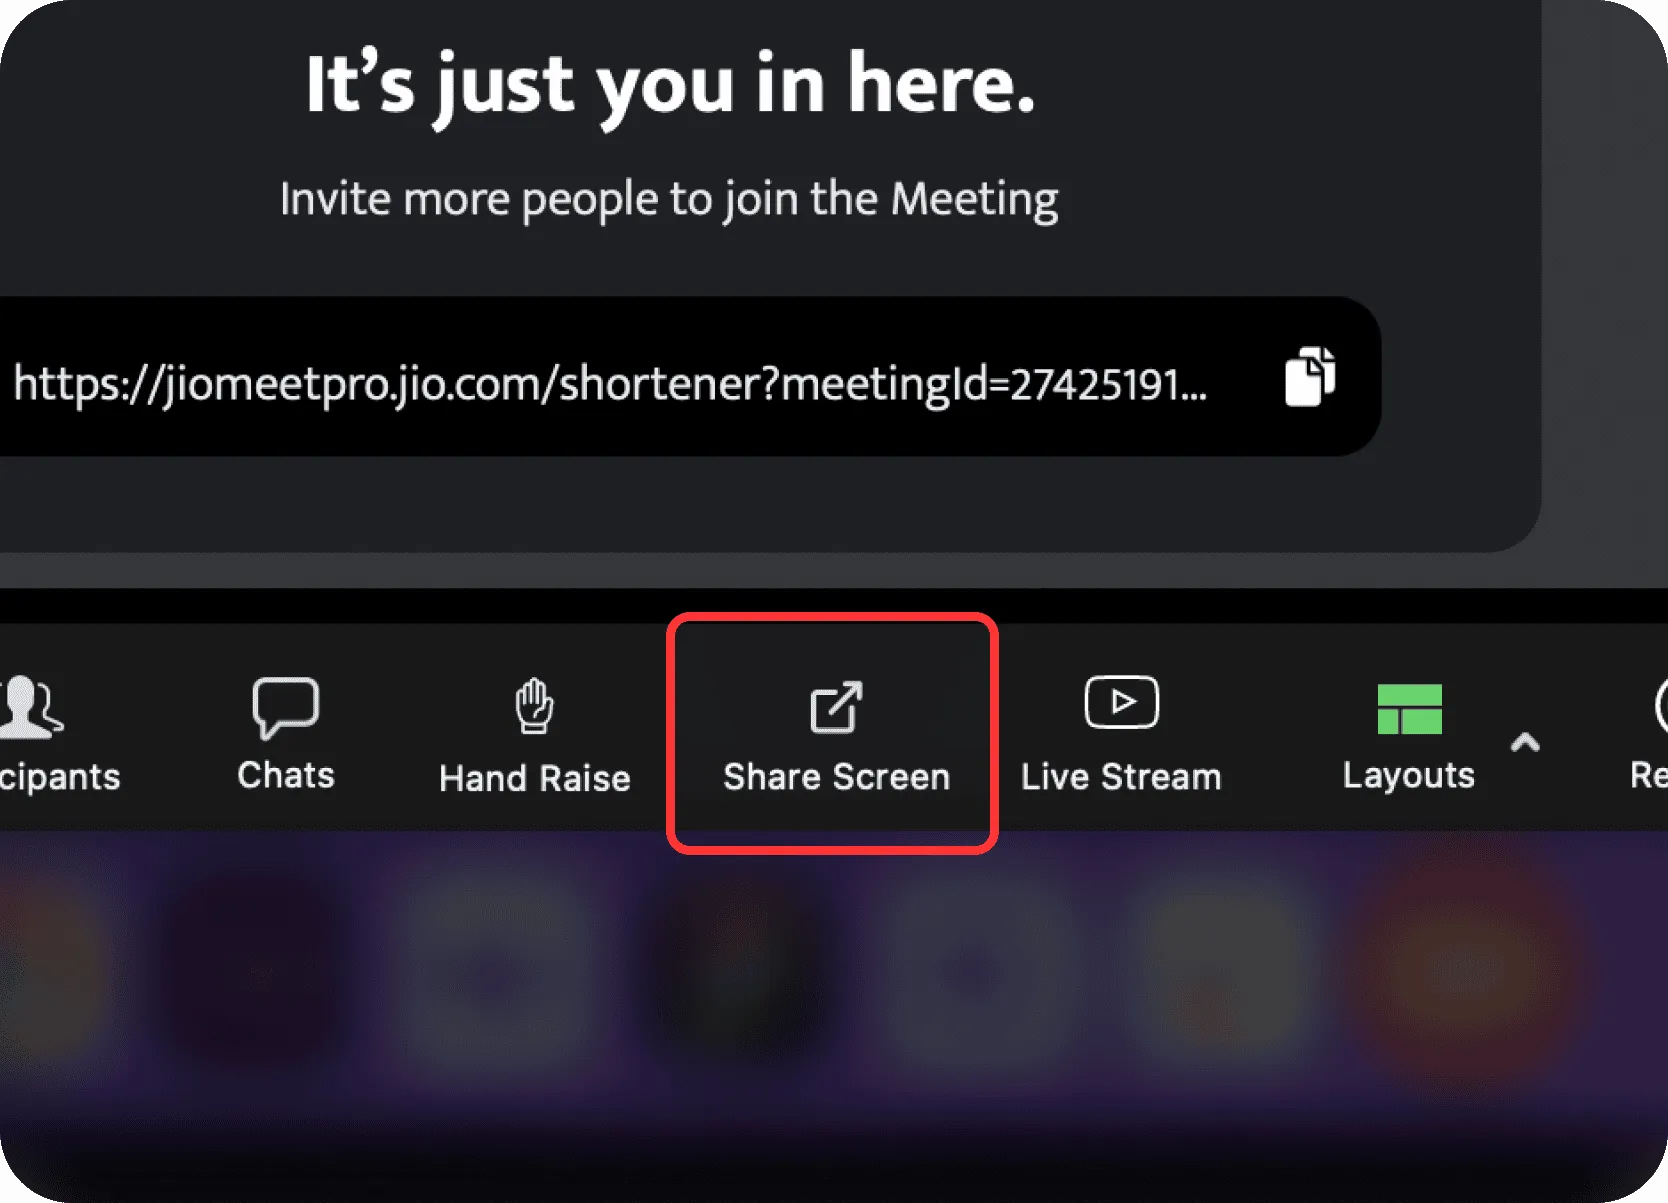The height and width of the screenshot is (1203, 1668).
Task: Click the truncated Participants label
Action: tap(60, 777)
